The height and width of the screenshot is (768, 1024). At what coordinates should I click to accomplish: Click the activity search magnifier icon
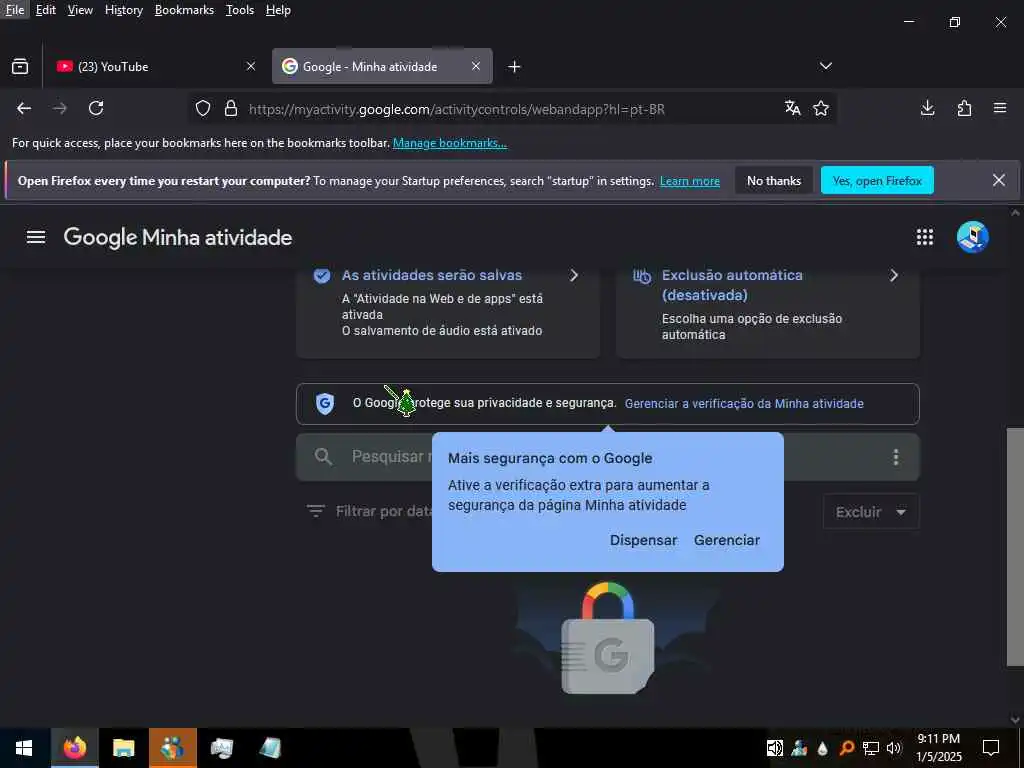pos(323,456)
